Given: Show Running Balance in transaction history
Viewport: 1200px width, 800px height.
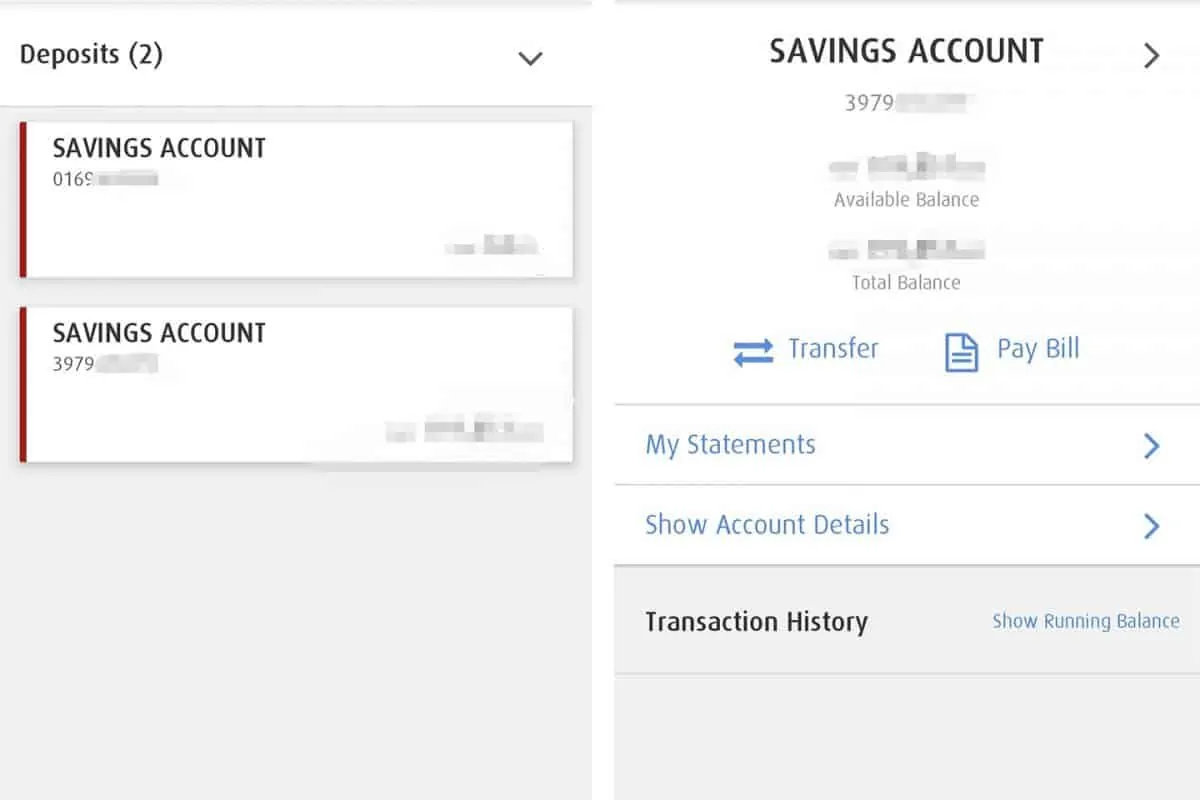Looking at the screenshot, I should pos(1085,621).
